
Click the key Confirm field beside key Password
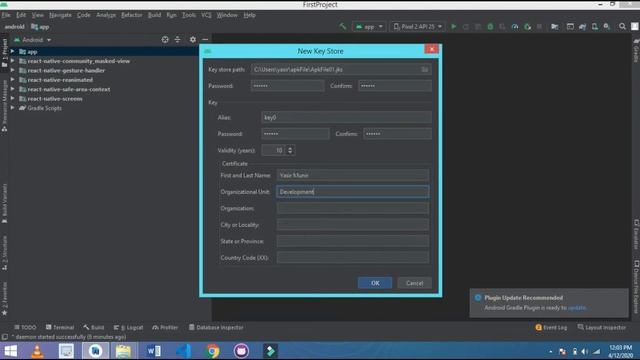398,134
